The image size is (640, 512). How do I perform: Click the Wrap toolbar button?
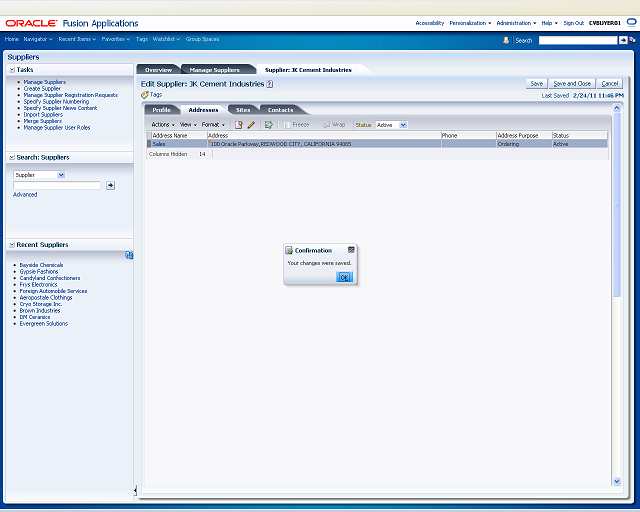coord(334,125)
